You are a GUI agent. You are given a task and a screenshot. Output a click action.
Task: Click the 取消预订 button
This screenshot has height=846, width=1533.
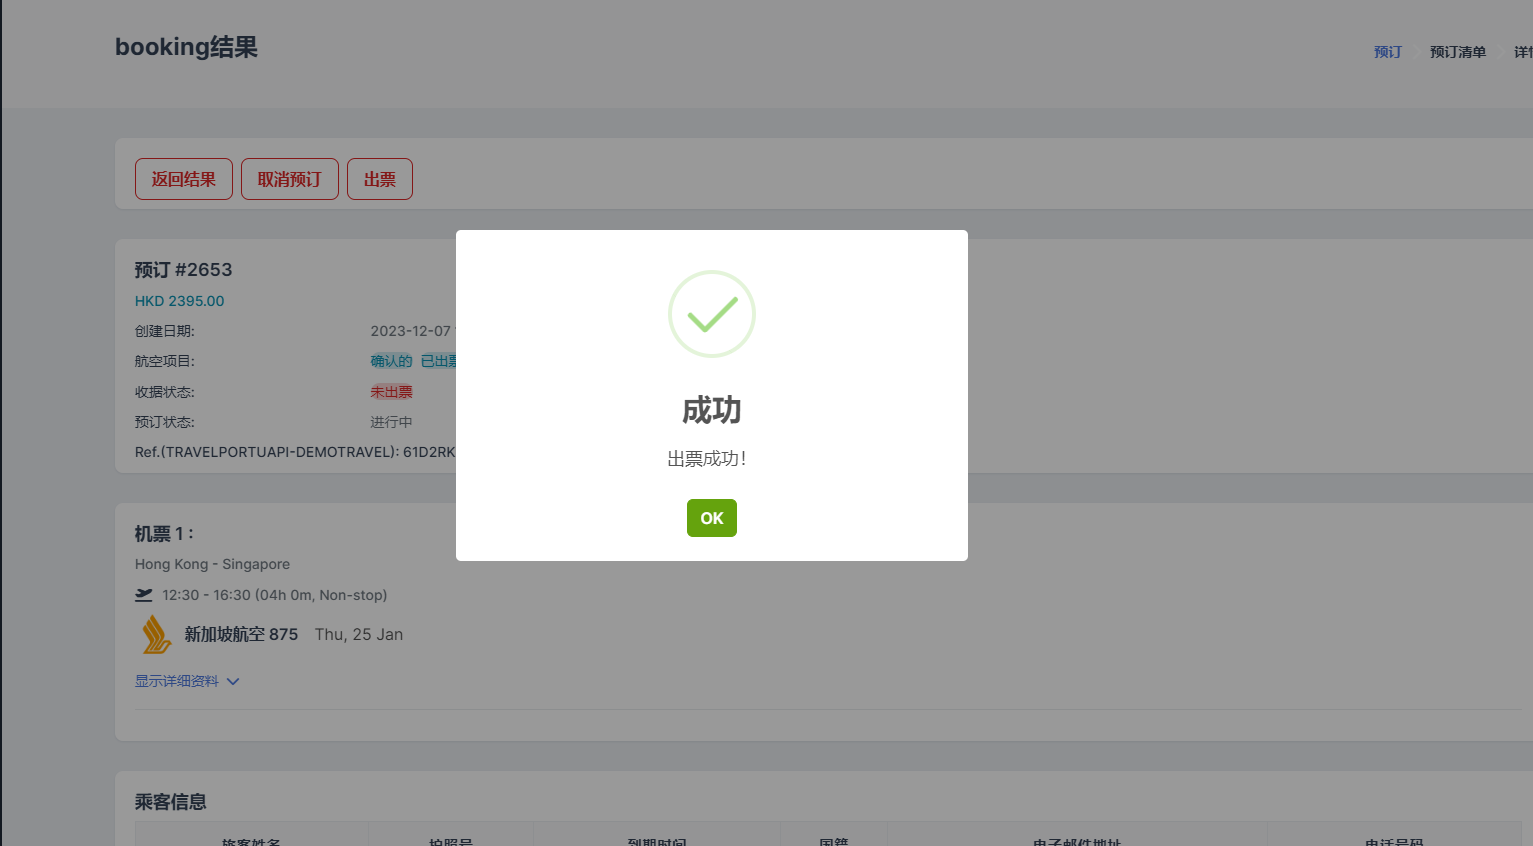290,179
